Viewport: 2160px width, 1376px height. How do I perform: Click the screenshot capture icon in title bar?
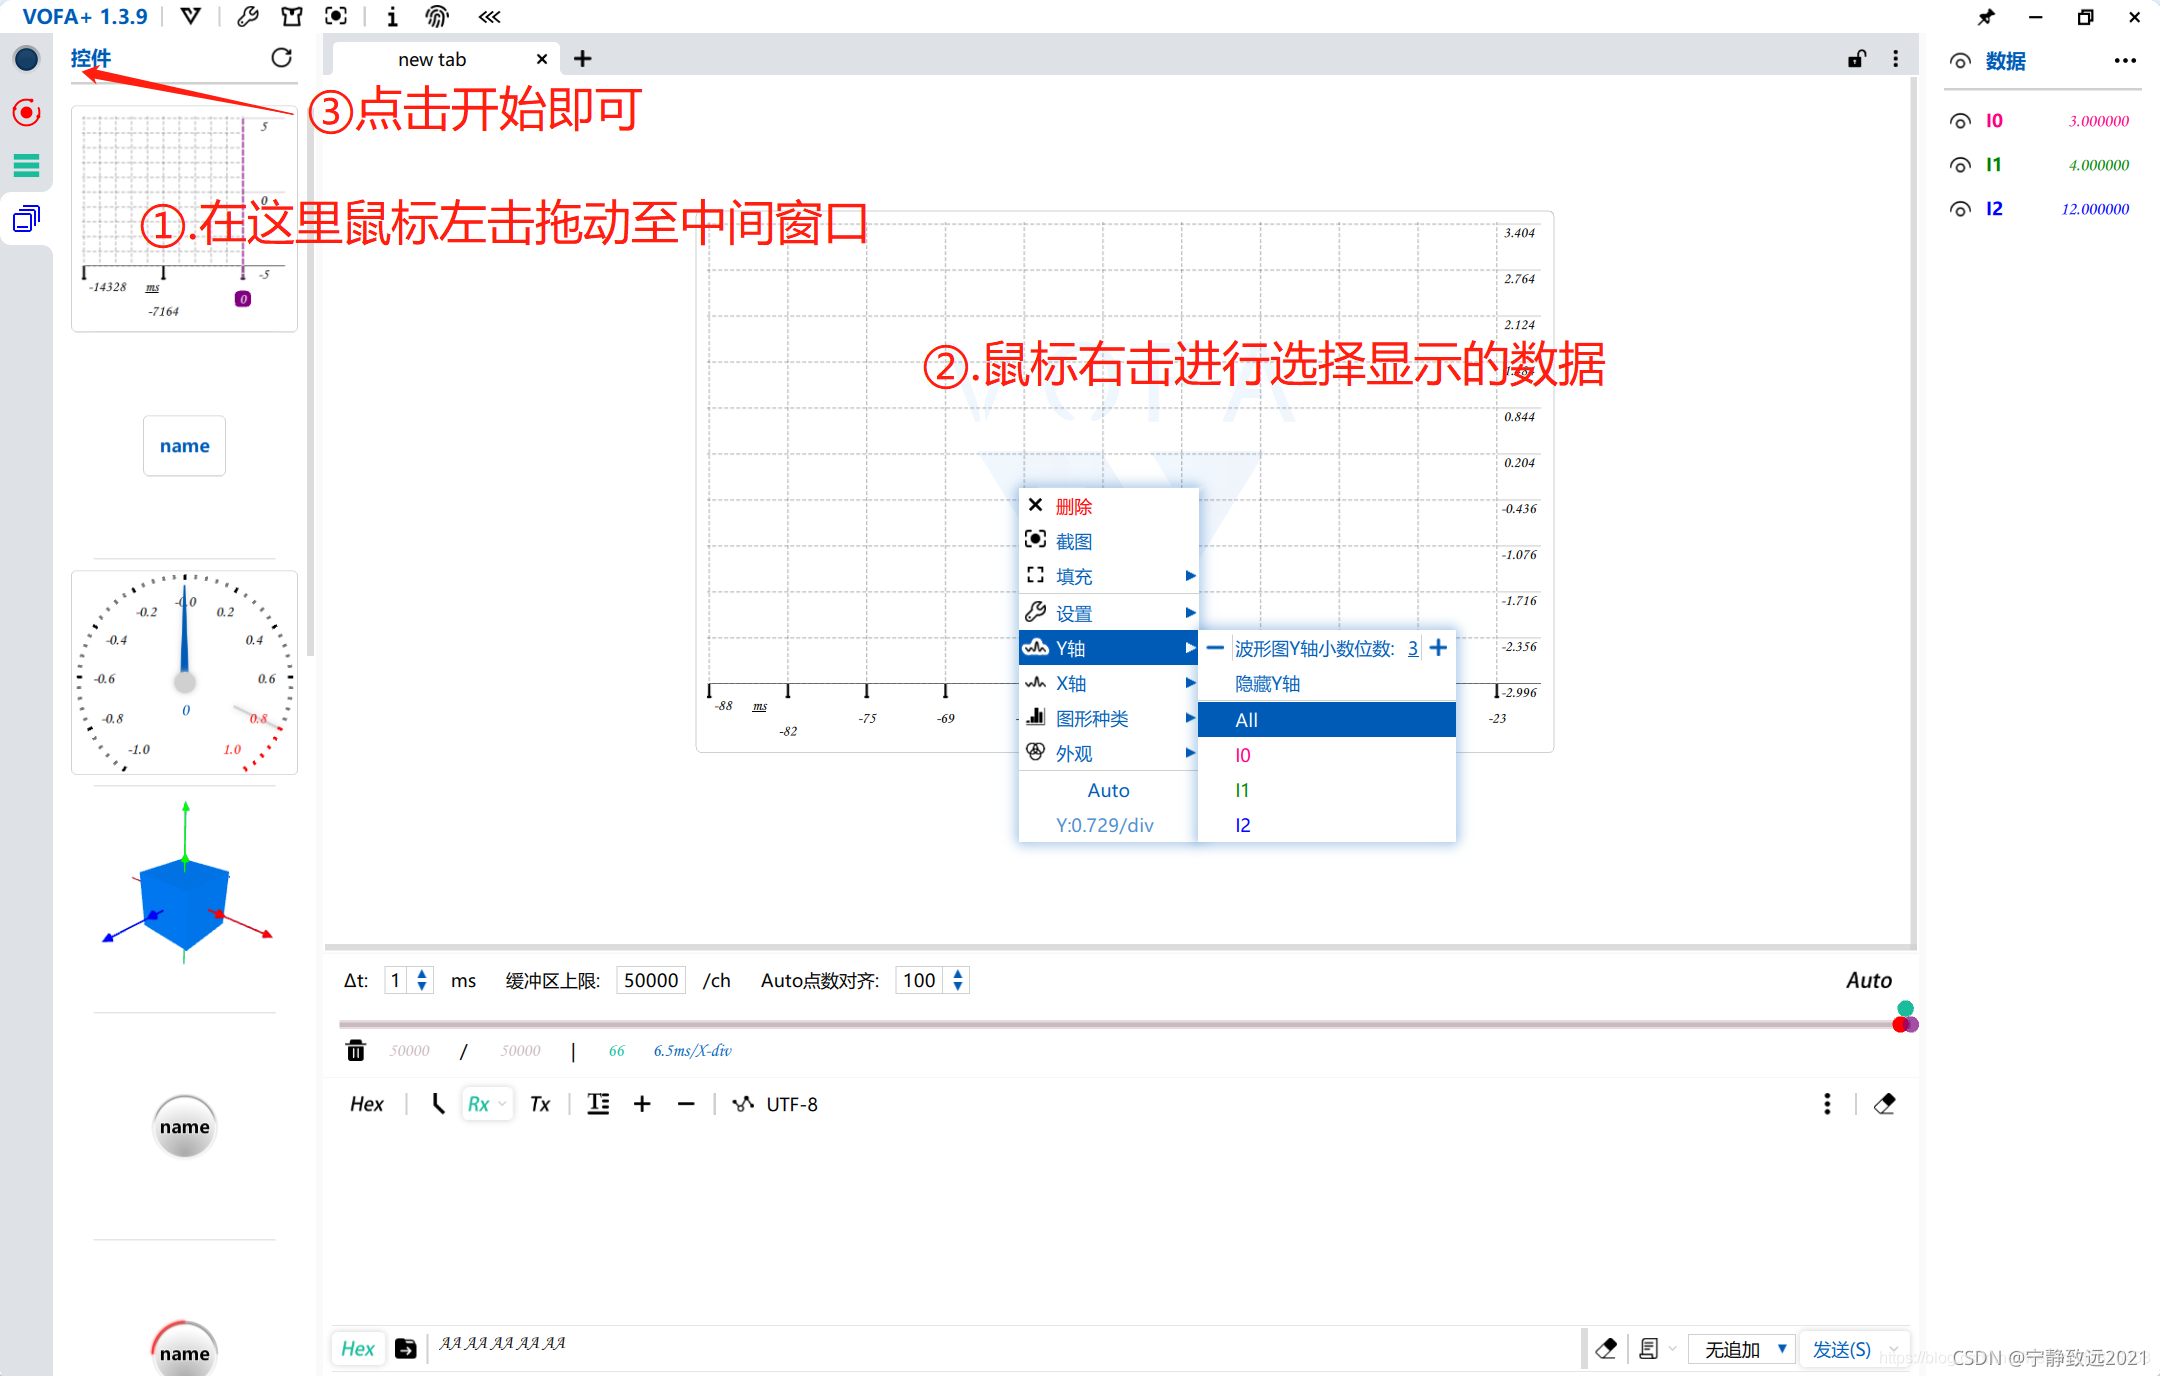coord(336,16)
